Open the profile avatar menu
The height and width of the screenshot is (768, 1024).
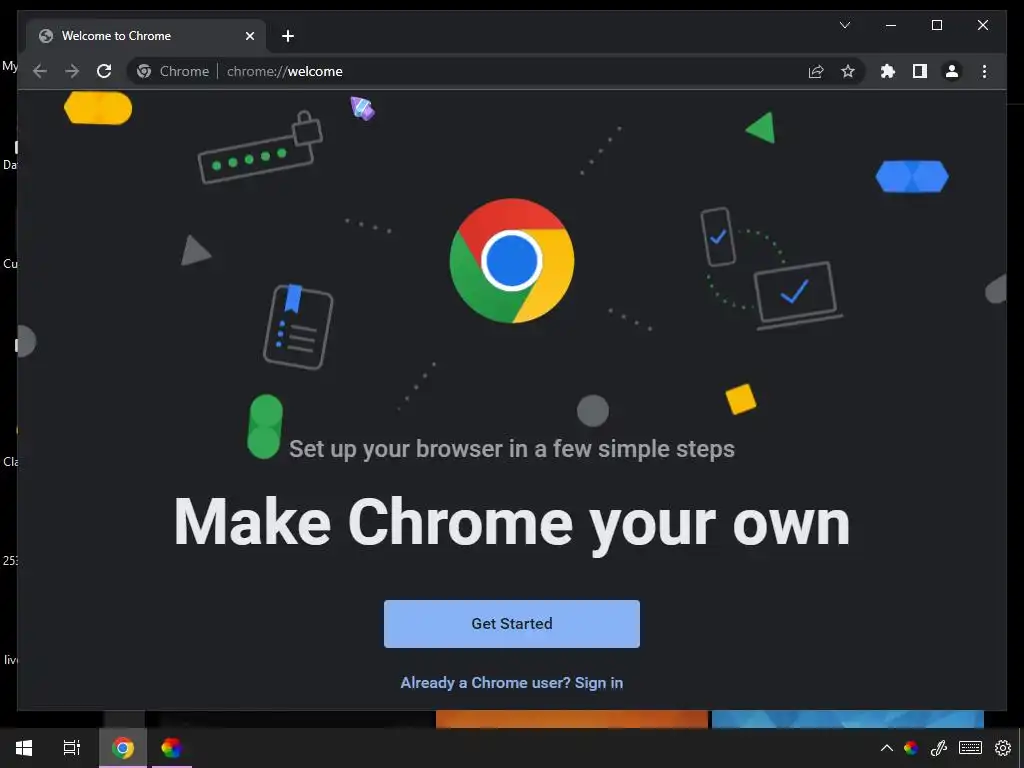pos(952,71)
